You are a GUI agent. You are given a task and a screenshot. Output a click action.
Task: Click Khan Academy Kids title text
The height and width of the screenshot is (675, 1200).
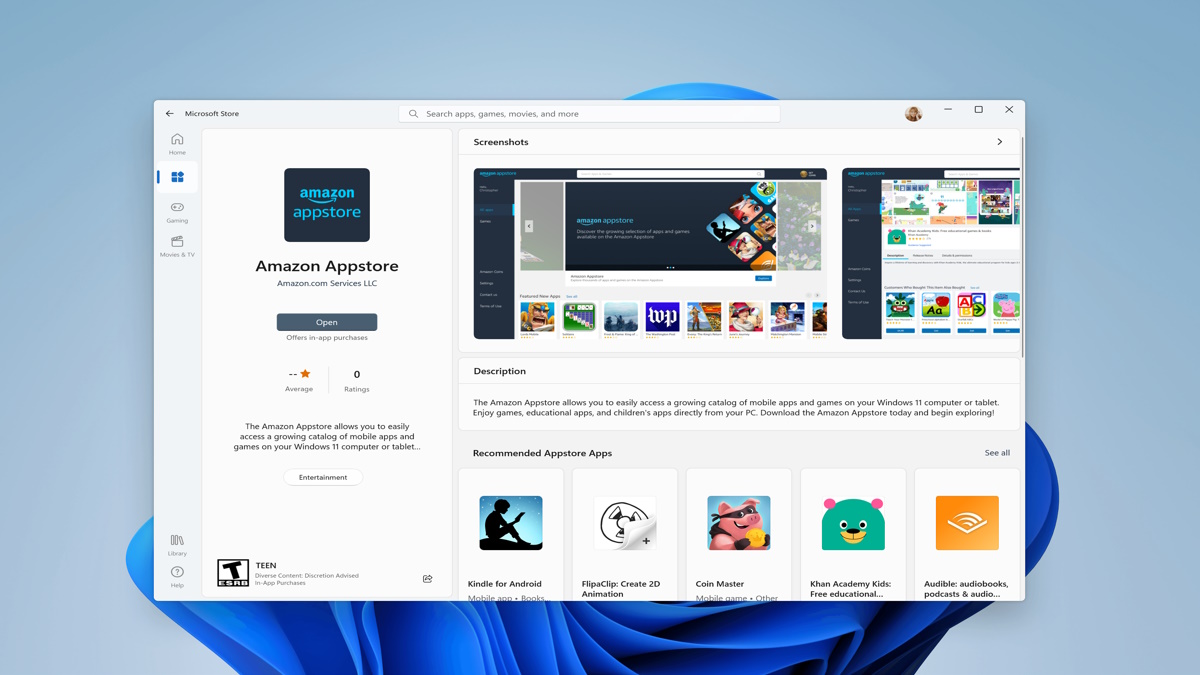(x=850, y=589)
